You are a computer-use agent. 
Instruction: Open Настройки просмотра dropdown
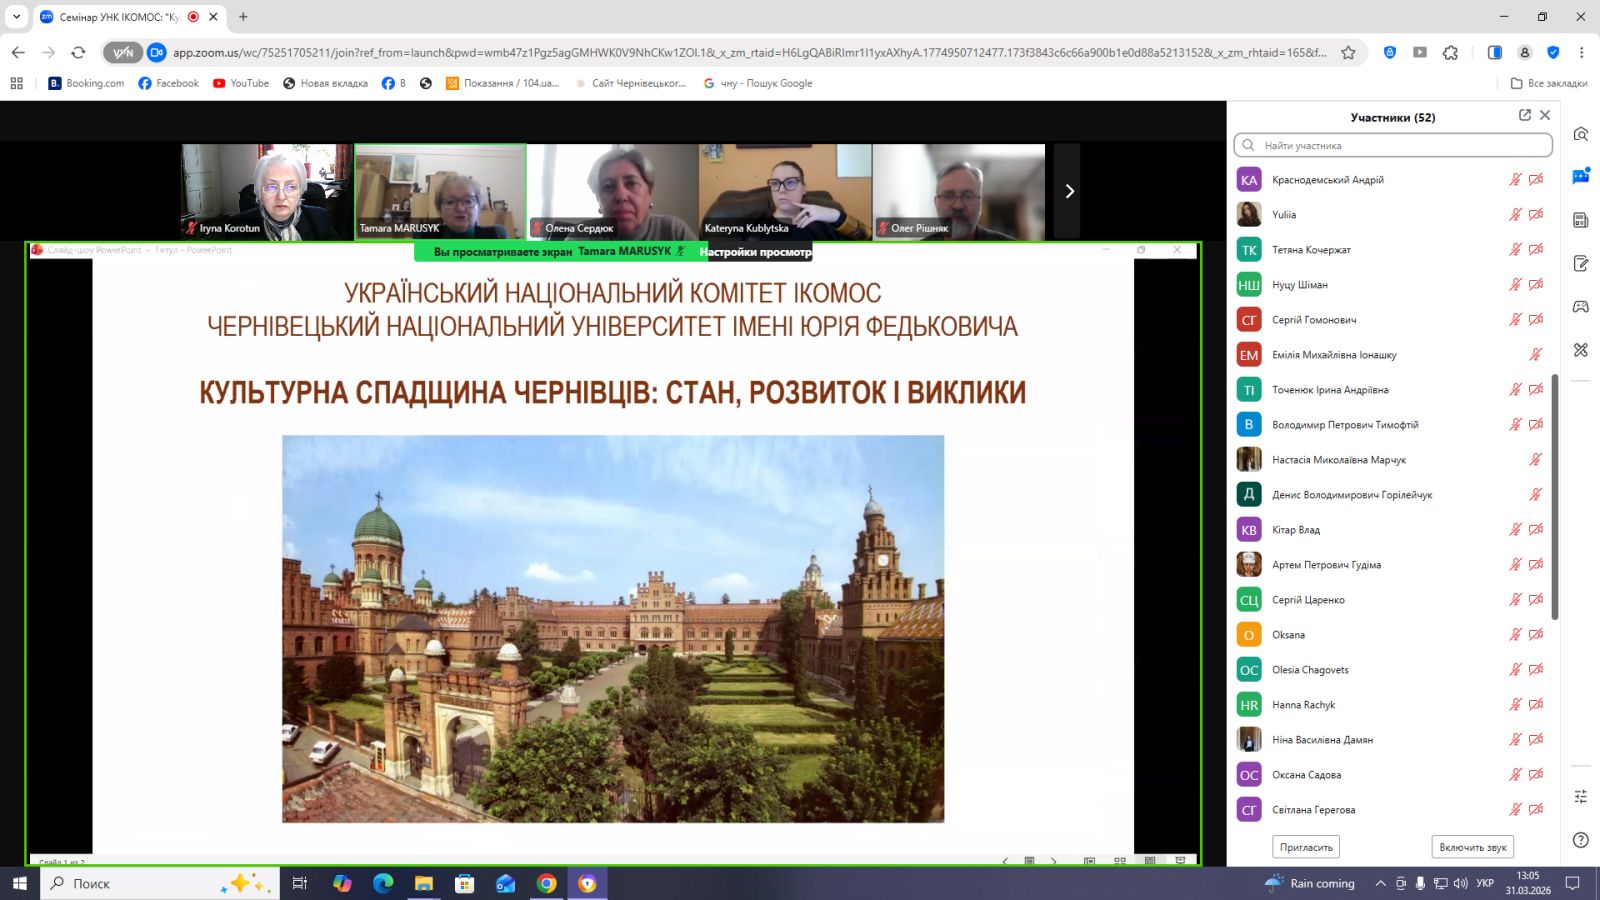coord(755,252)
